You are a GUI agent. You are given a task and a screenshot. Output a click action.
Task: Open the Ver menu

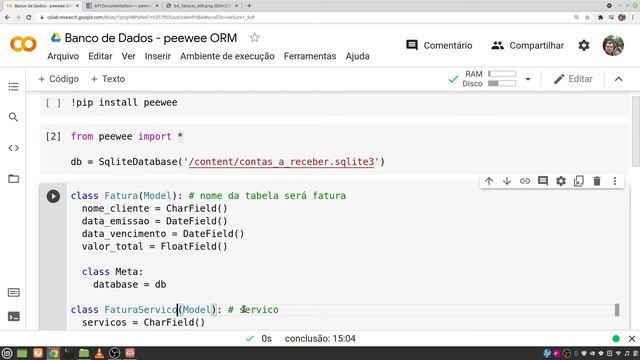pyautogui.click(x=128, y=56)
